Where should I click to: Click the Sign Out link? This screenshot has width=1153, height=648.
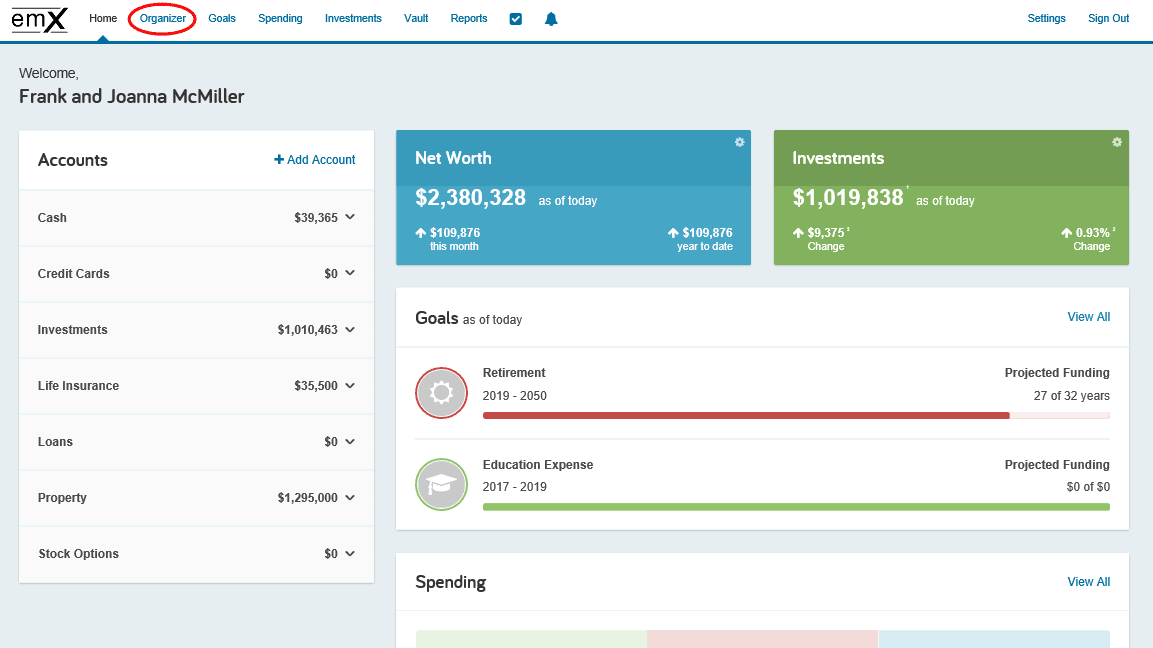(1108, 18)
